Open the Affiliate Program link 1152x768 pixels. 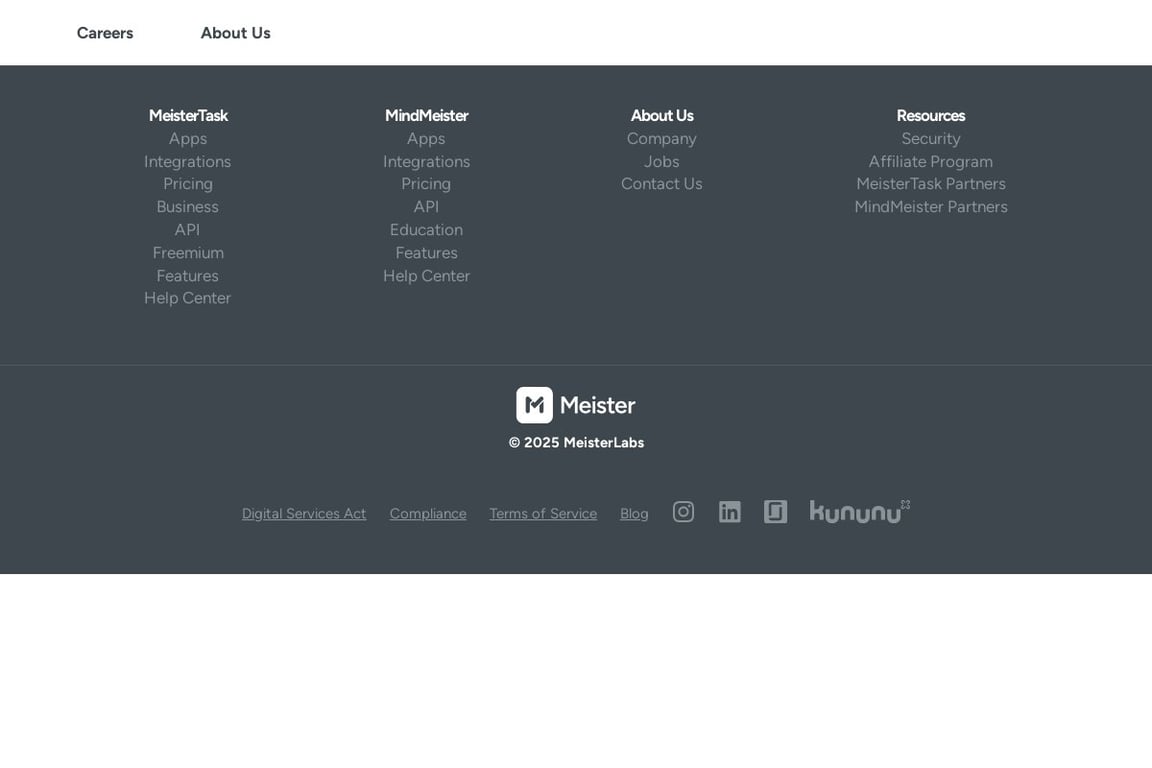click(x=931, y=162)
